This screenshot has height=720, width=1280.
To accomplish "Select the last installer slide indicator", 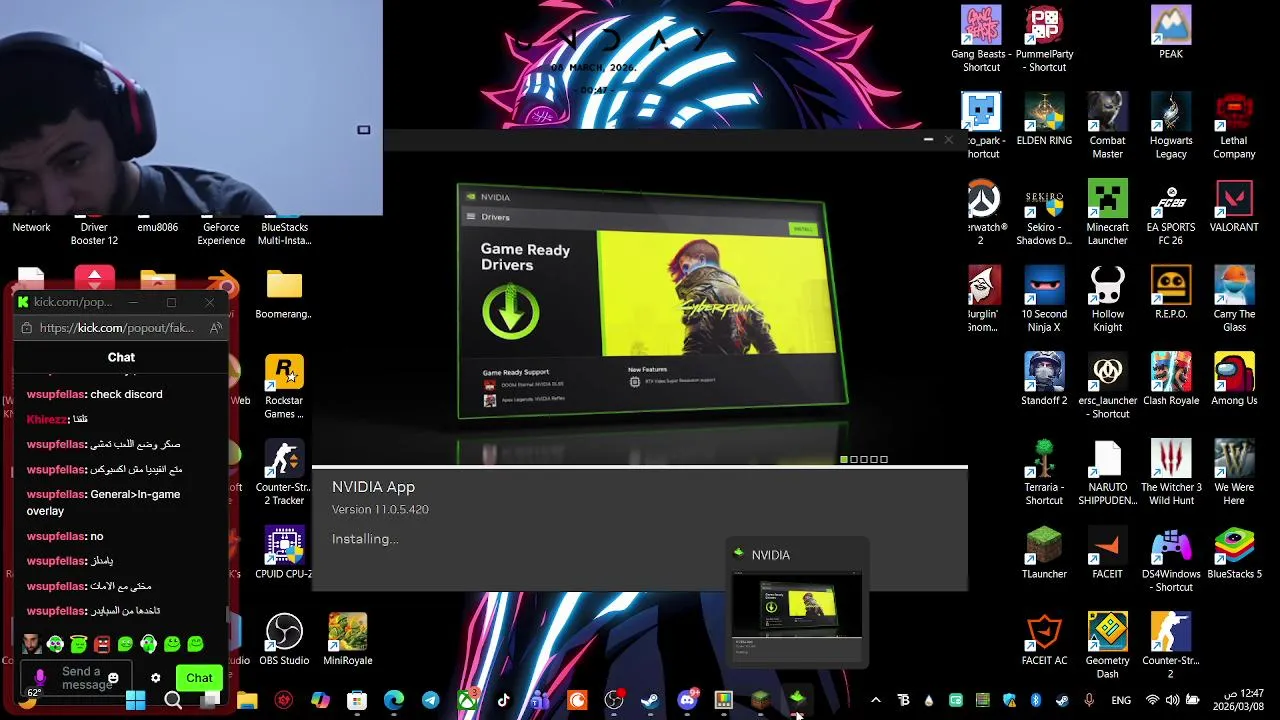I will pos(884,459).
